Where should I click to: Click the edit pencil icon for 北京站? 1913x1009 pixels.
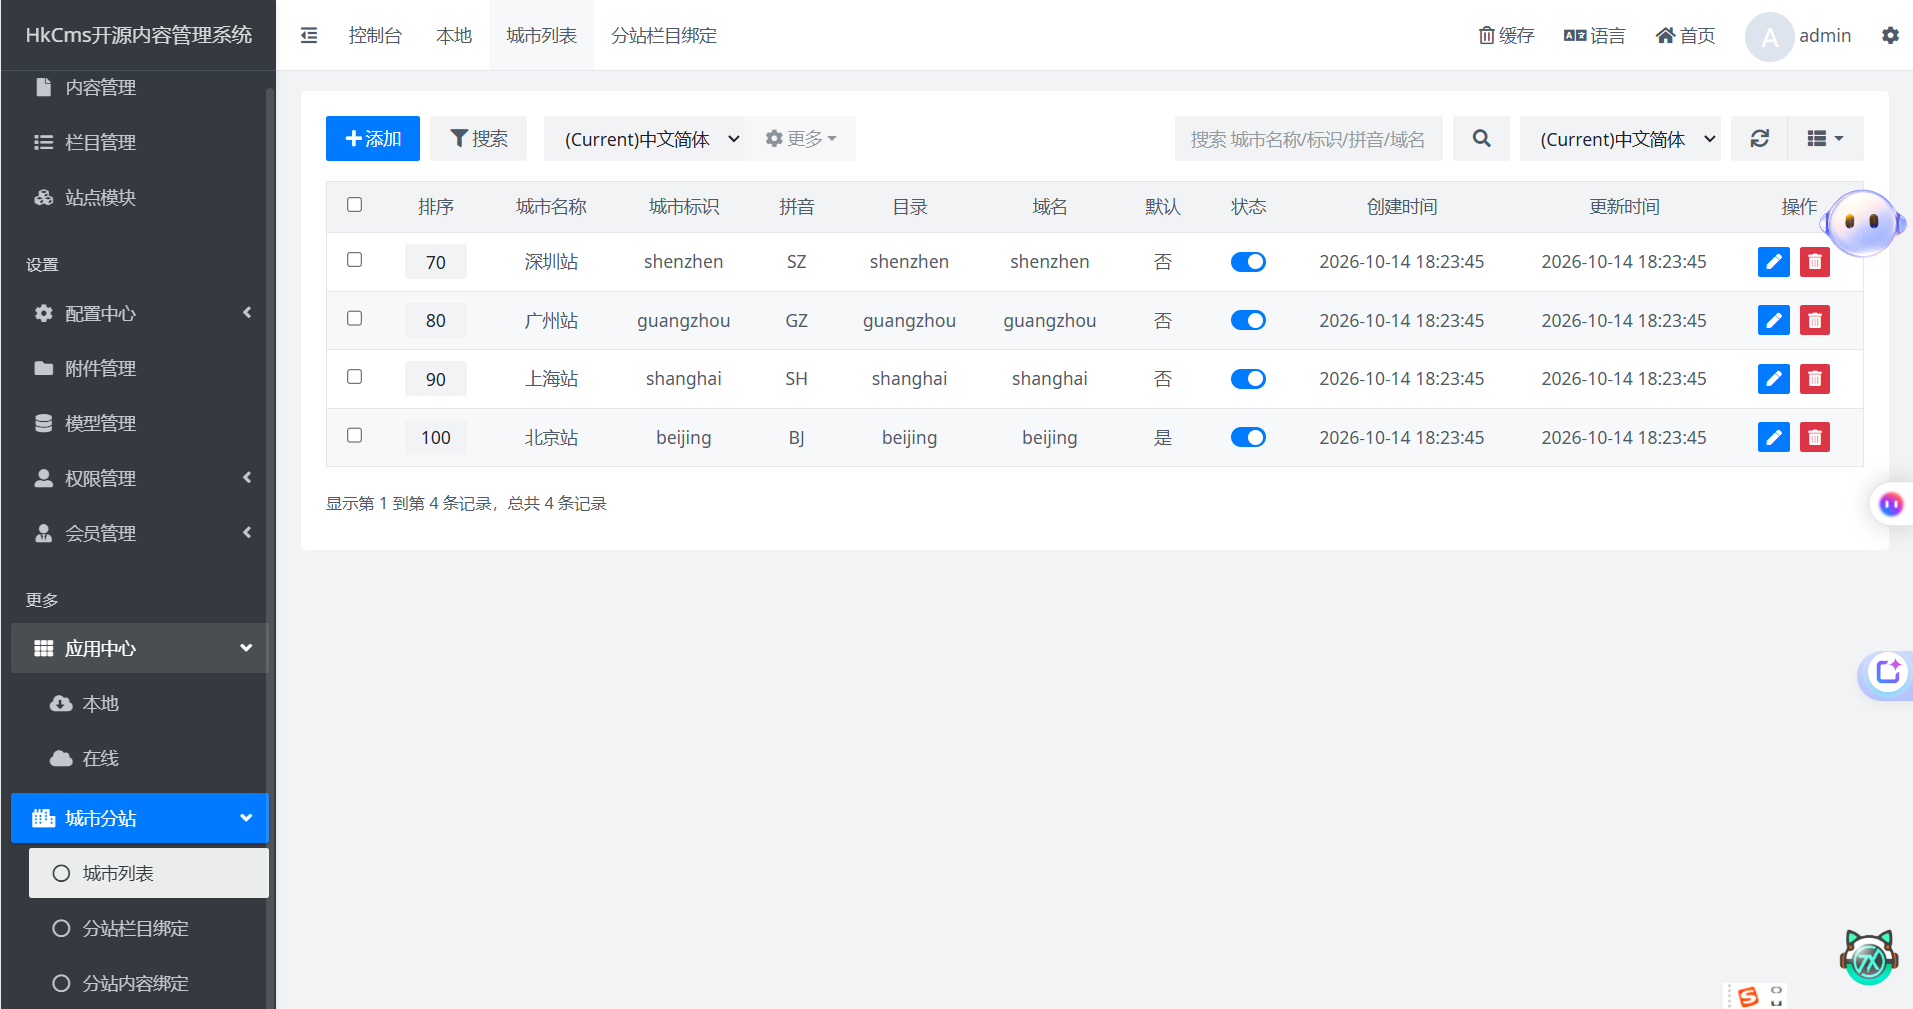coord(1773,438)
